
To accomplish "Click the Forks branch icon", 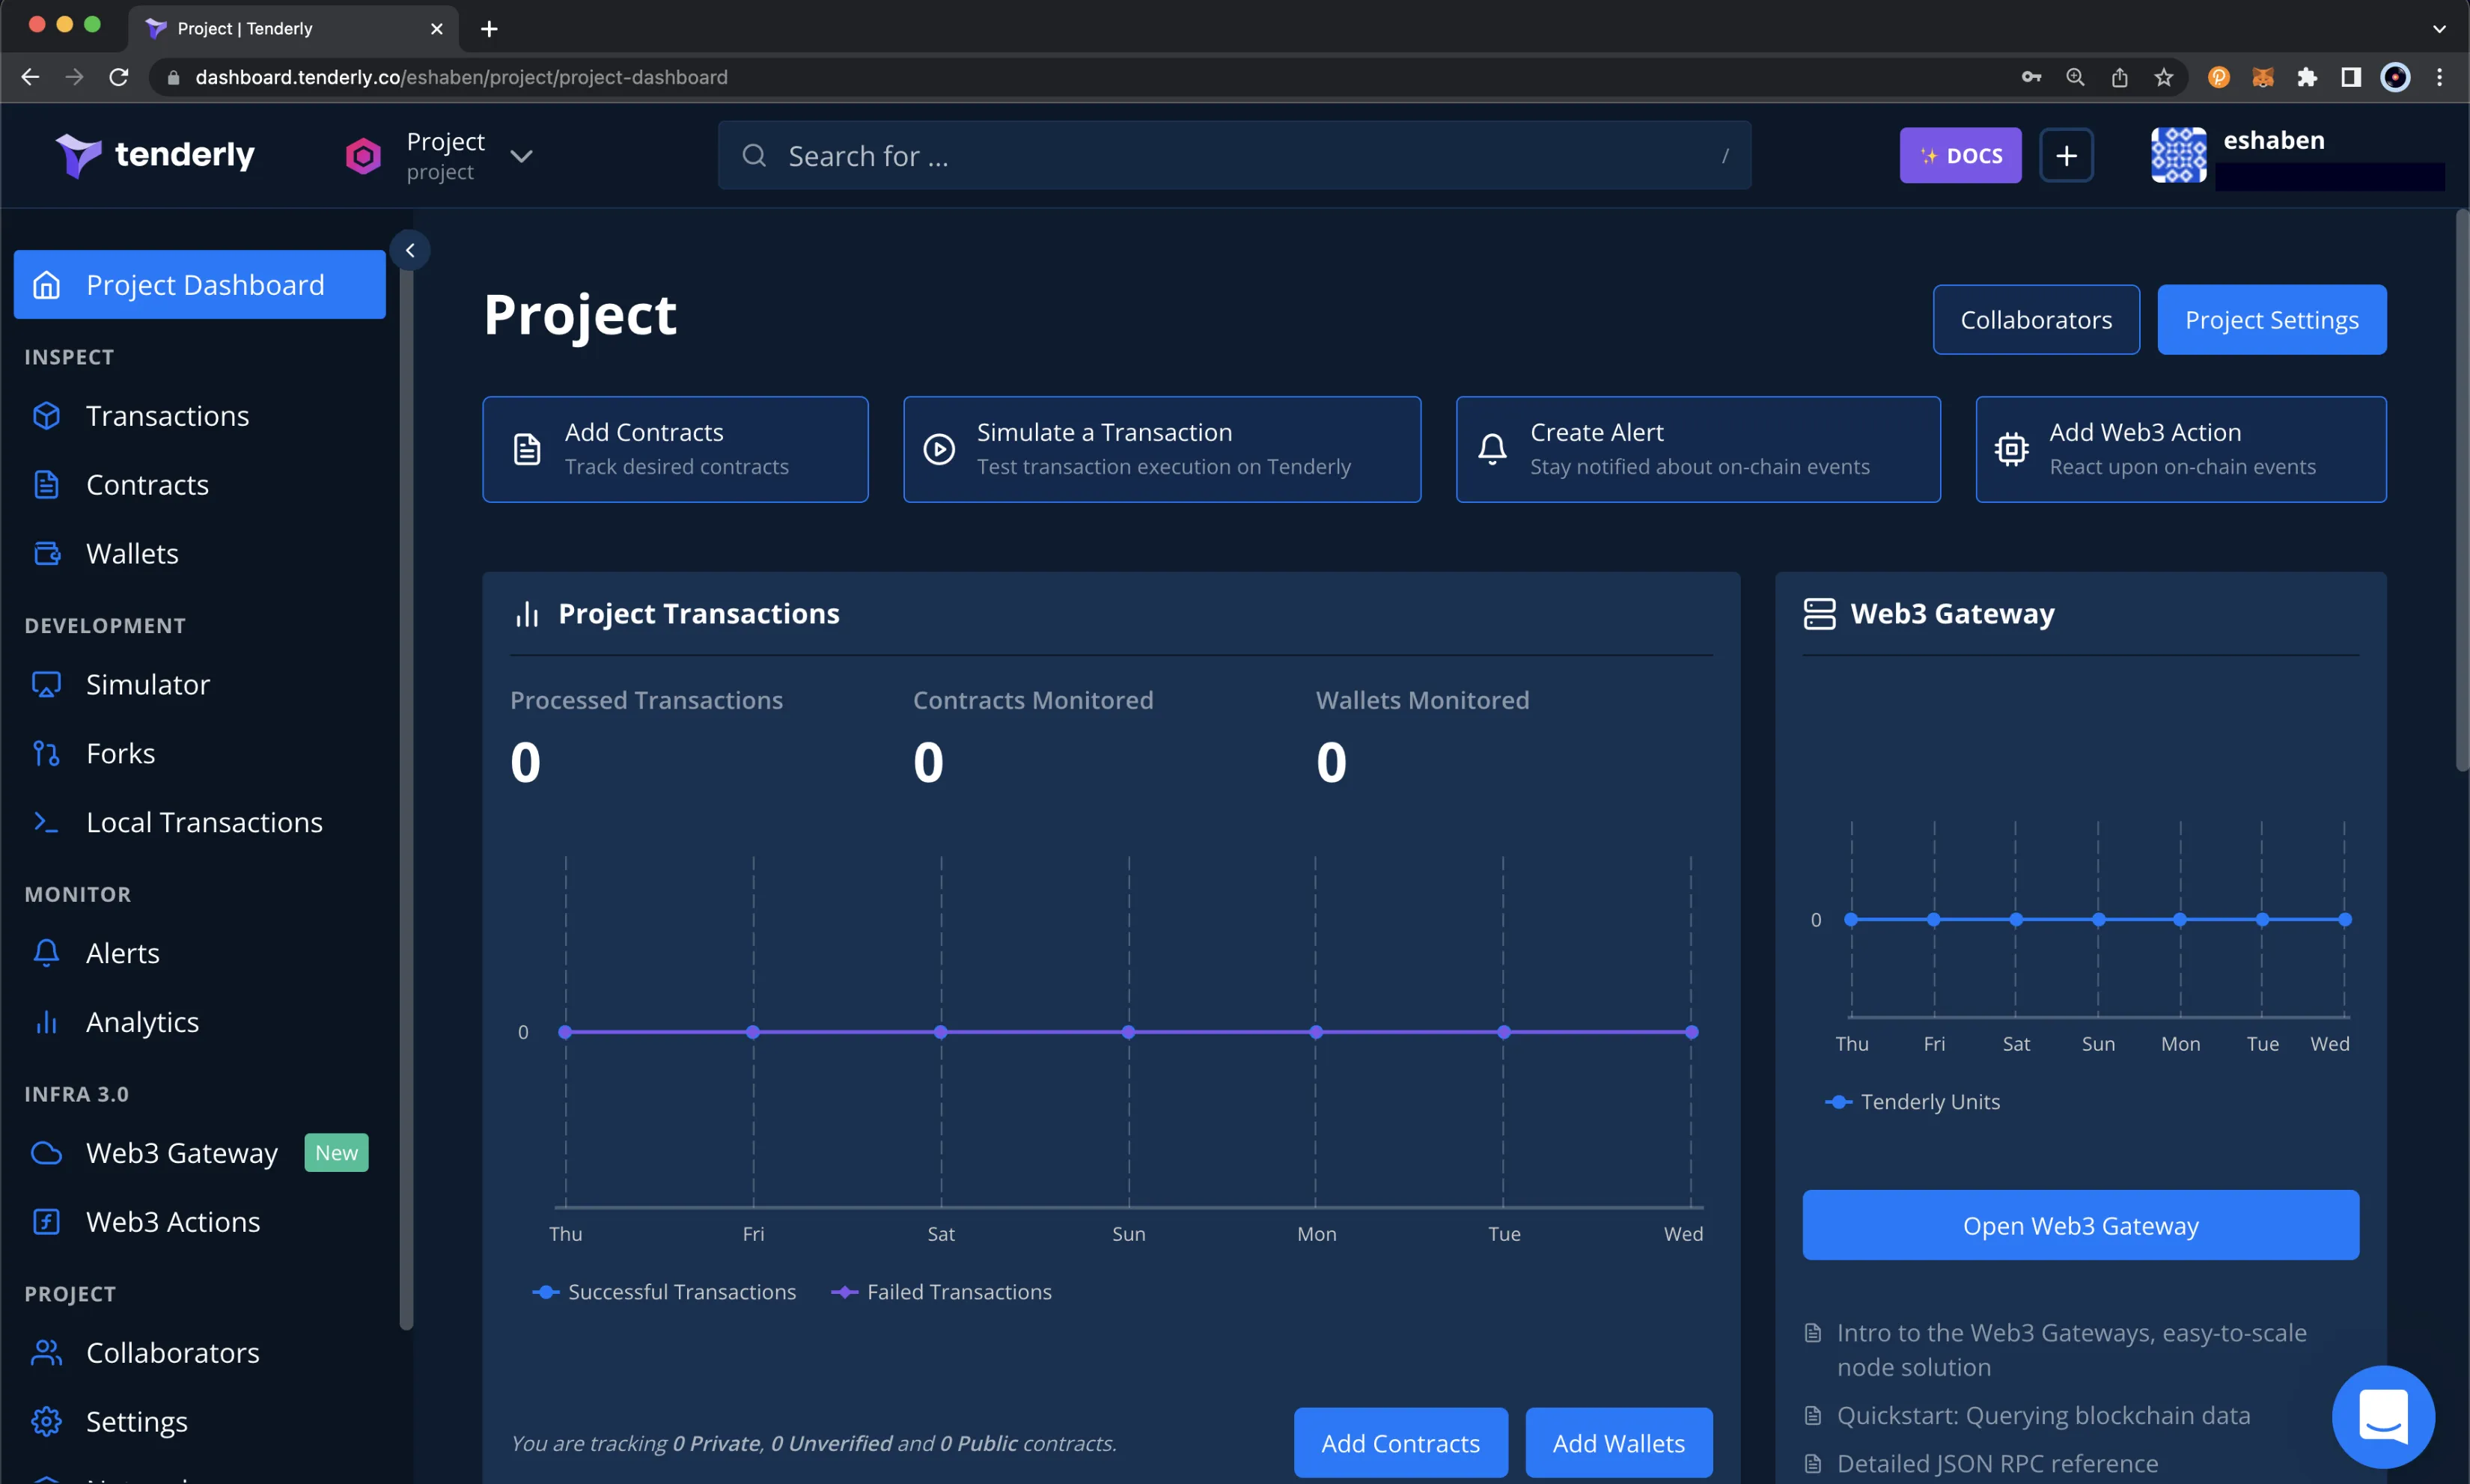I will pos(46,753).
